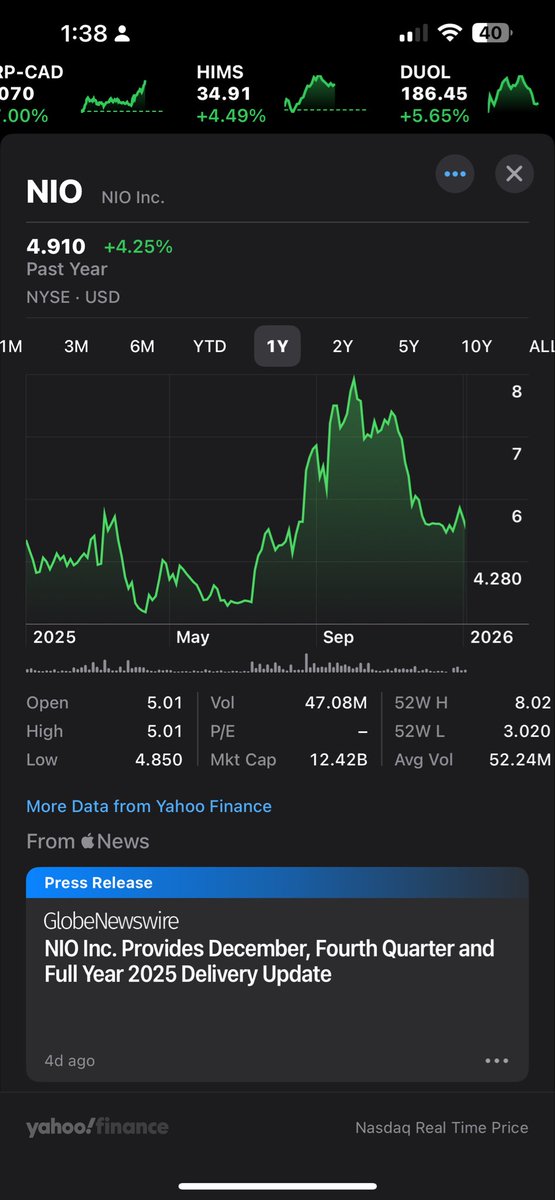Tap the NIO Inc. company name
This screenshot has width=555, height=1200.
[x=133, y=198]
